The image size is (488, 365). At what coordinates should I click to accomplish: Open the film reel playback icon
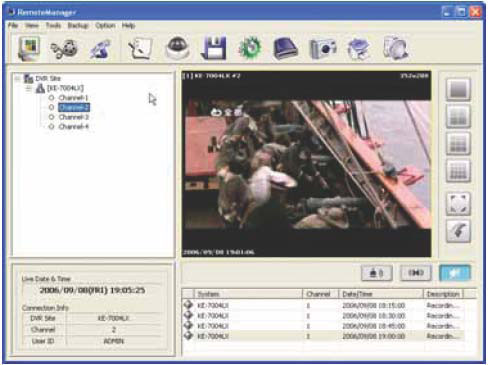click(64, 49)
